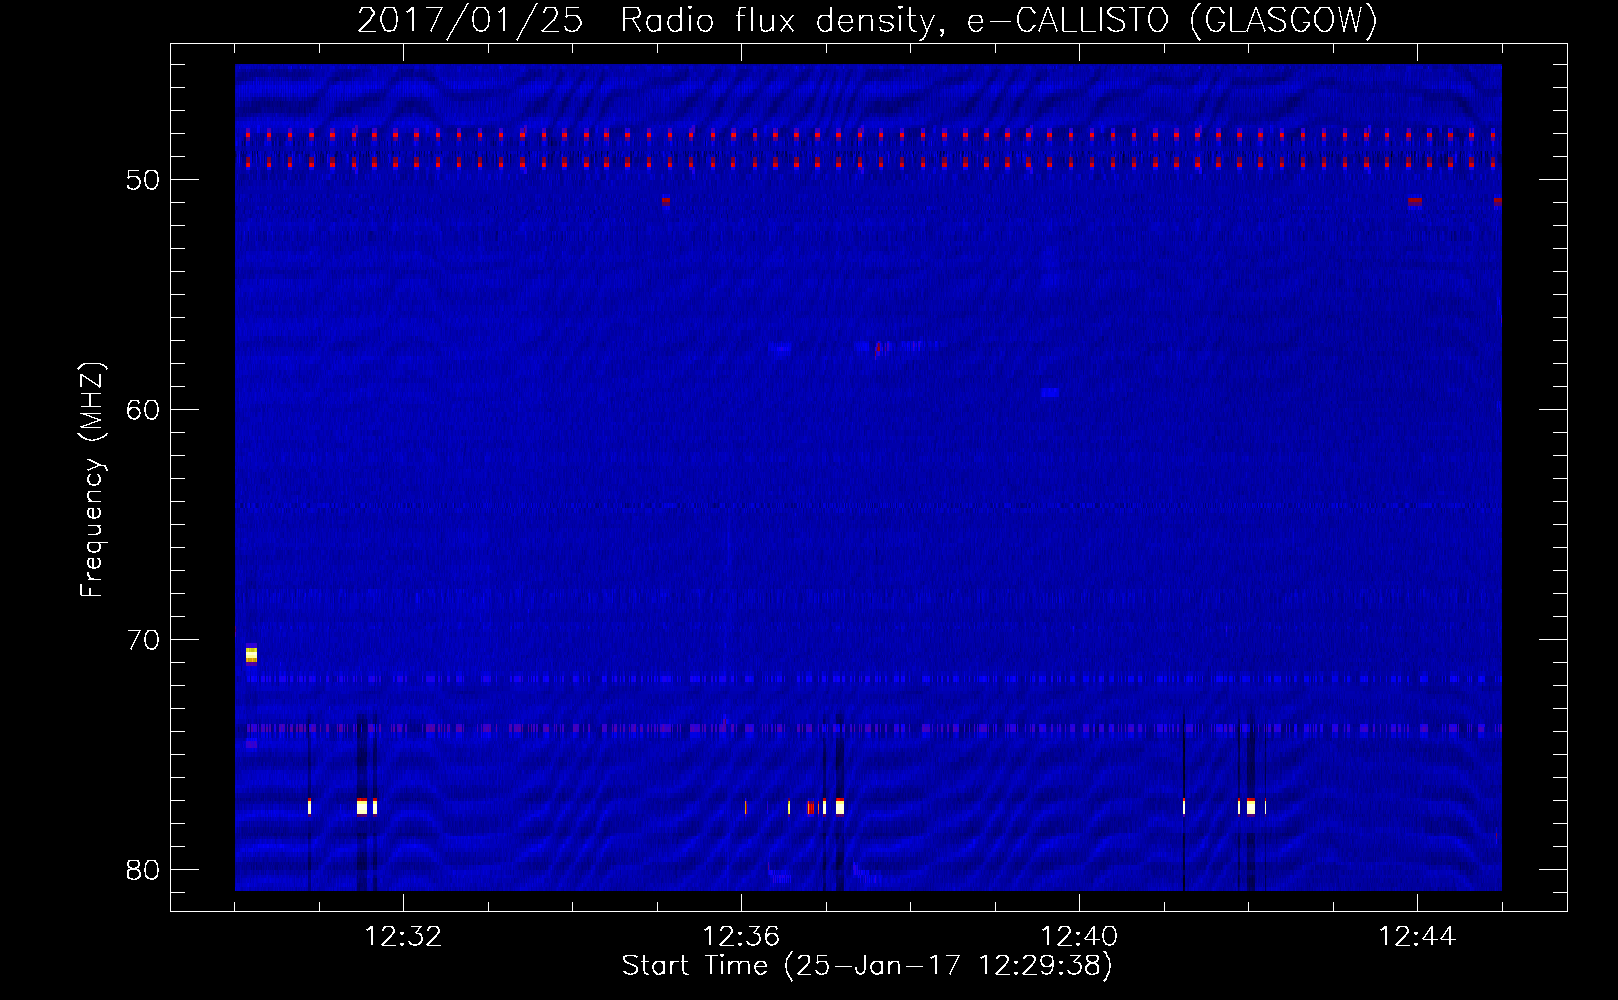Click the 12:40 time axis tick label
This screenshot has width=1618, height=1000.
click(x=1079, y=937)
